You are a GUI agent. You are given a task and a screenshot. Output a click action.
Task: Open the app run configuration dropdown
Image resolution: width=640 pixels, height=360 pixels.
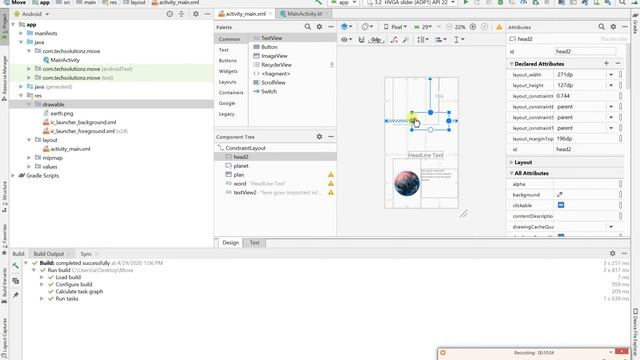pos(343,2)
